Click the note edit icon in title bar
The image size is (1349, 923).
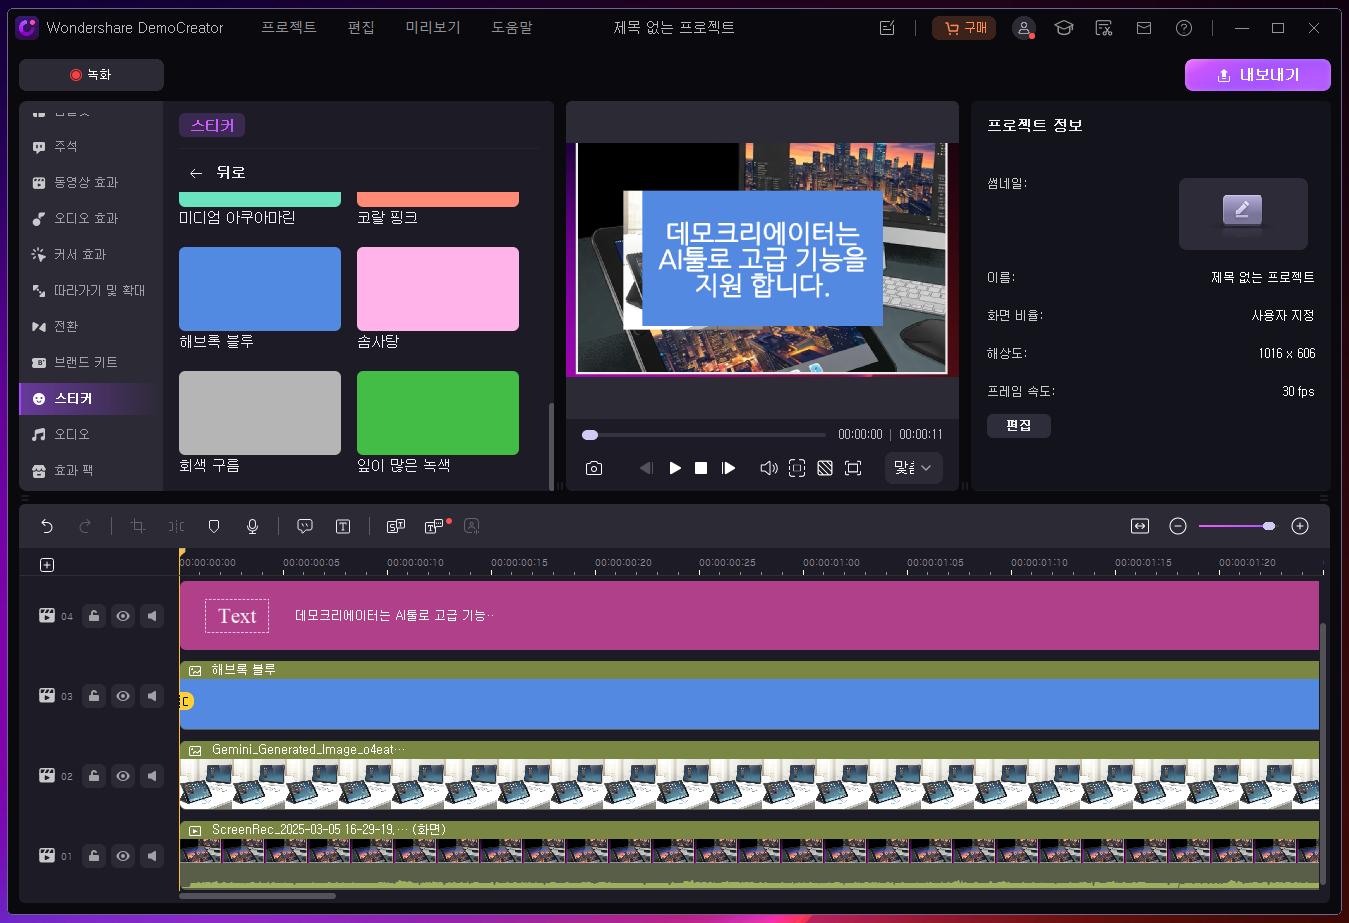[887, 28]
